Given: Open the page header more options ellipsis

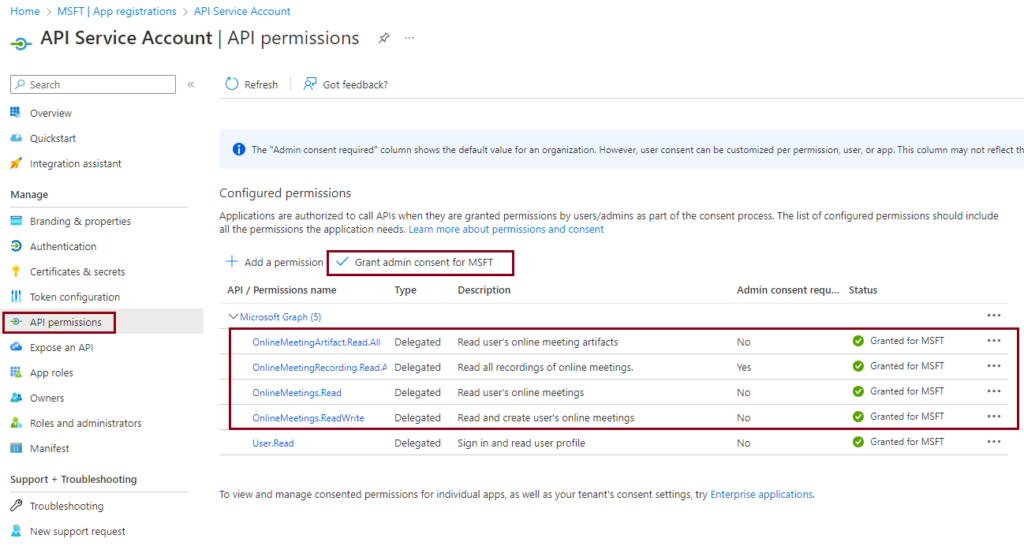Looking at the screenshot, I should (409, 39).
